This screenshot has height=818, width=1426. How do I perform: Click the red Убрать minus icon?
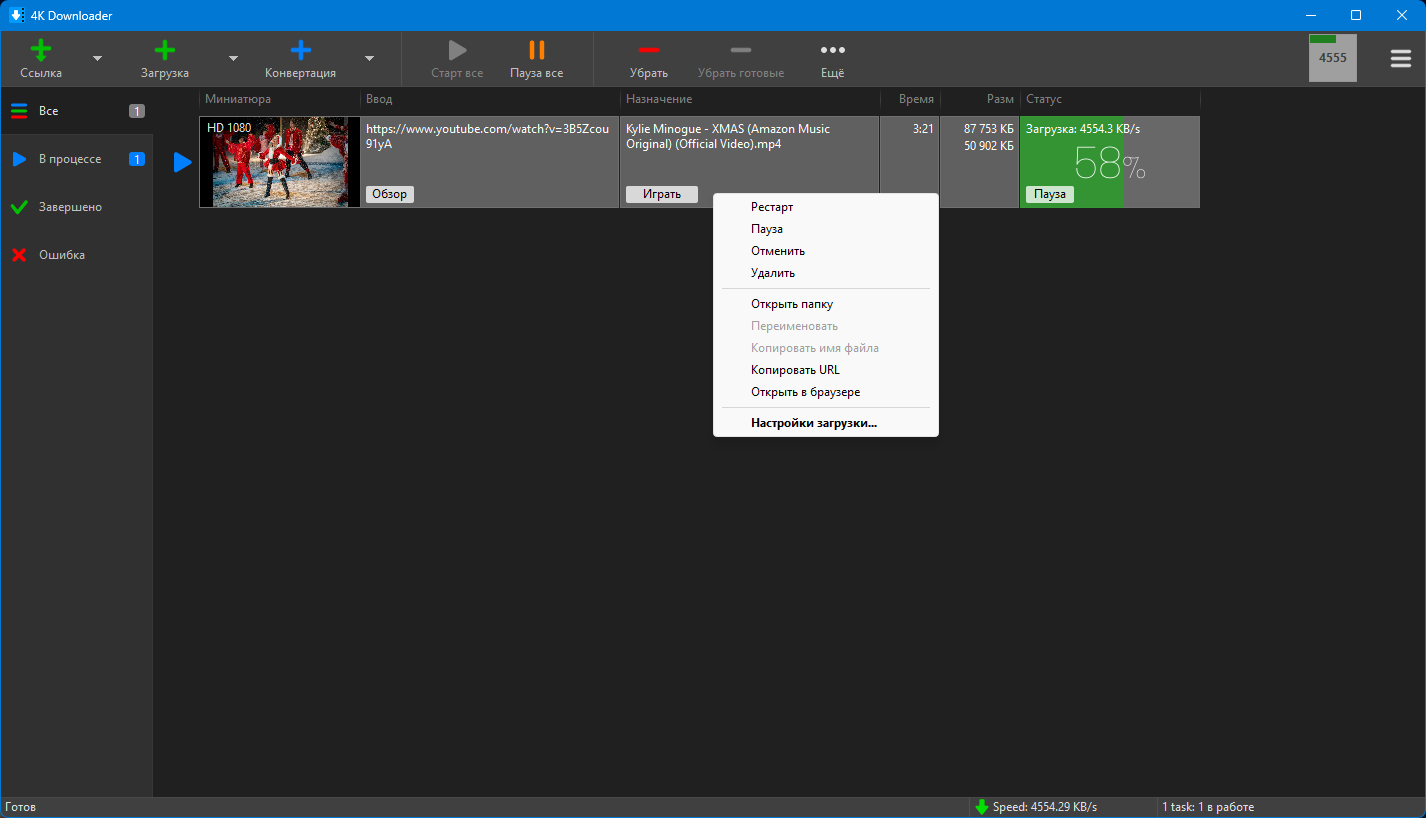tap(648, 51)
